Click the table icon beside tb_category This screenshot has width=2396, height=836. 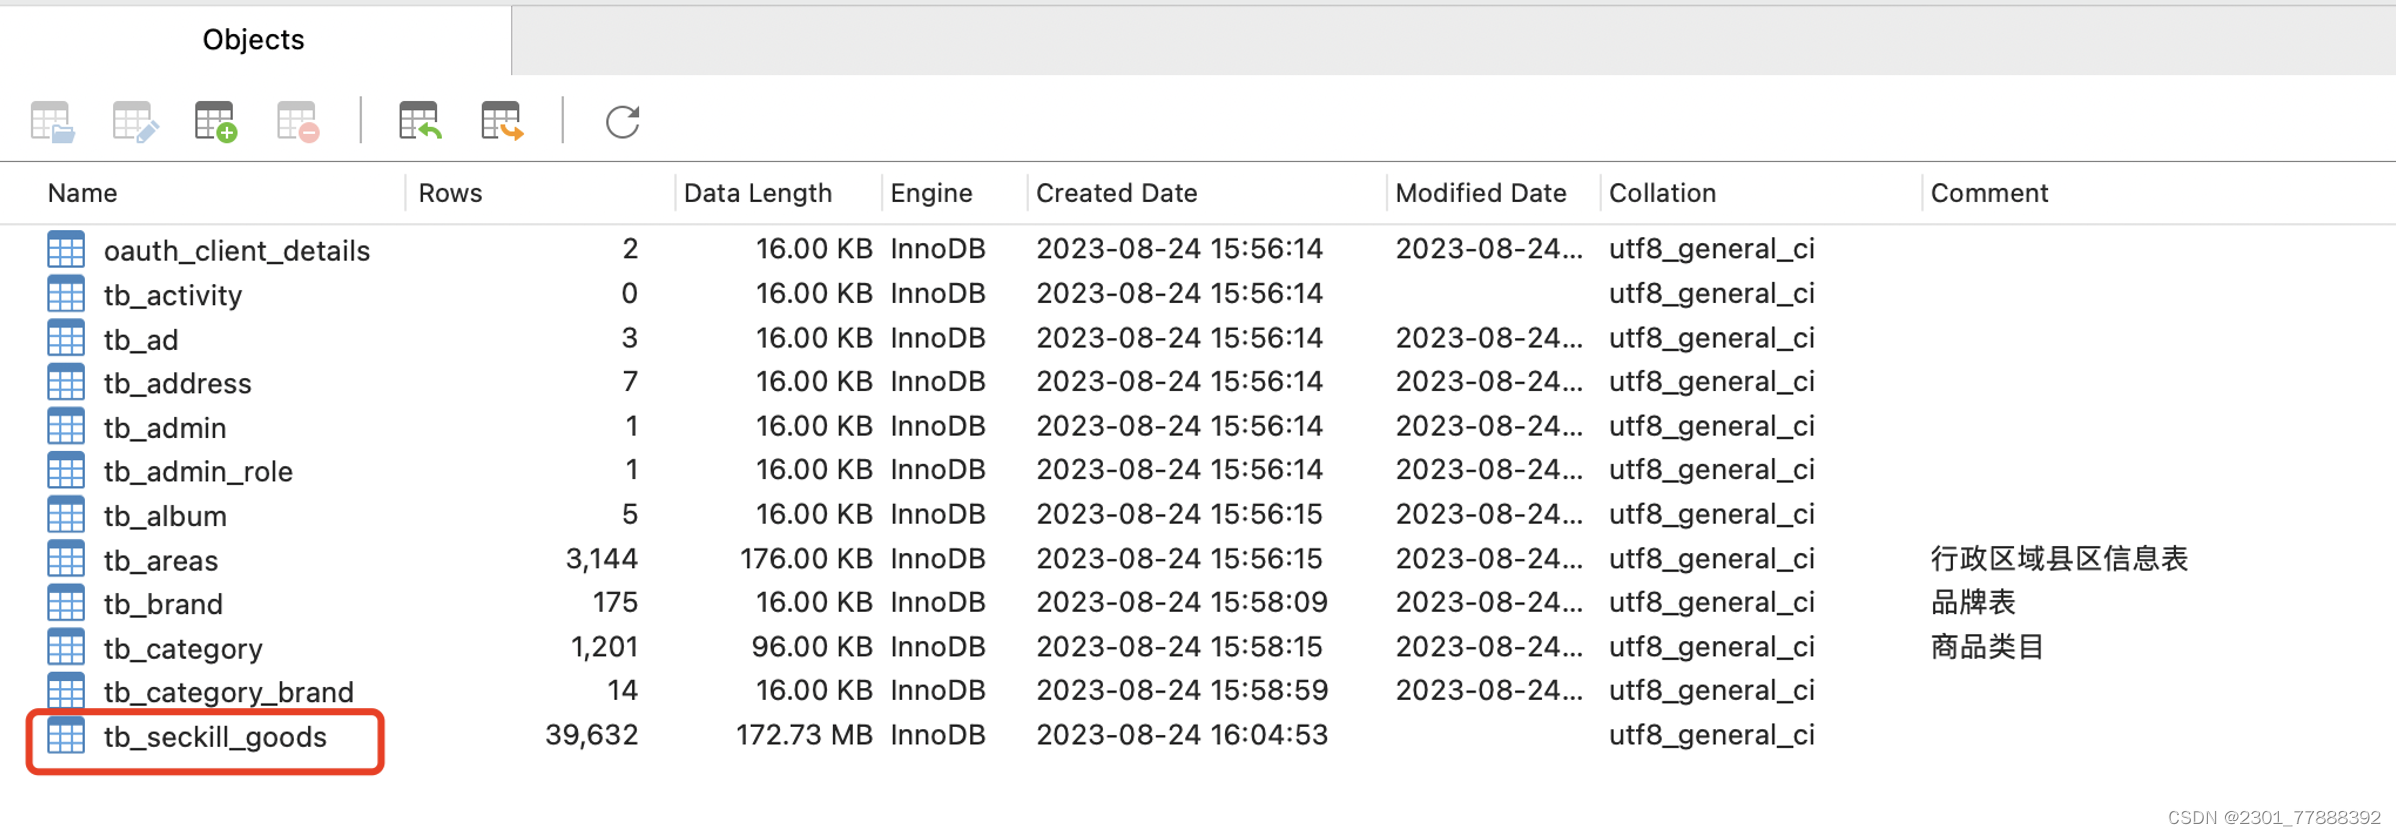[66, 647]
